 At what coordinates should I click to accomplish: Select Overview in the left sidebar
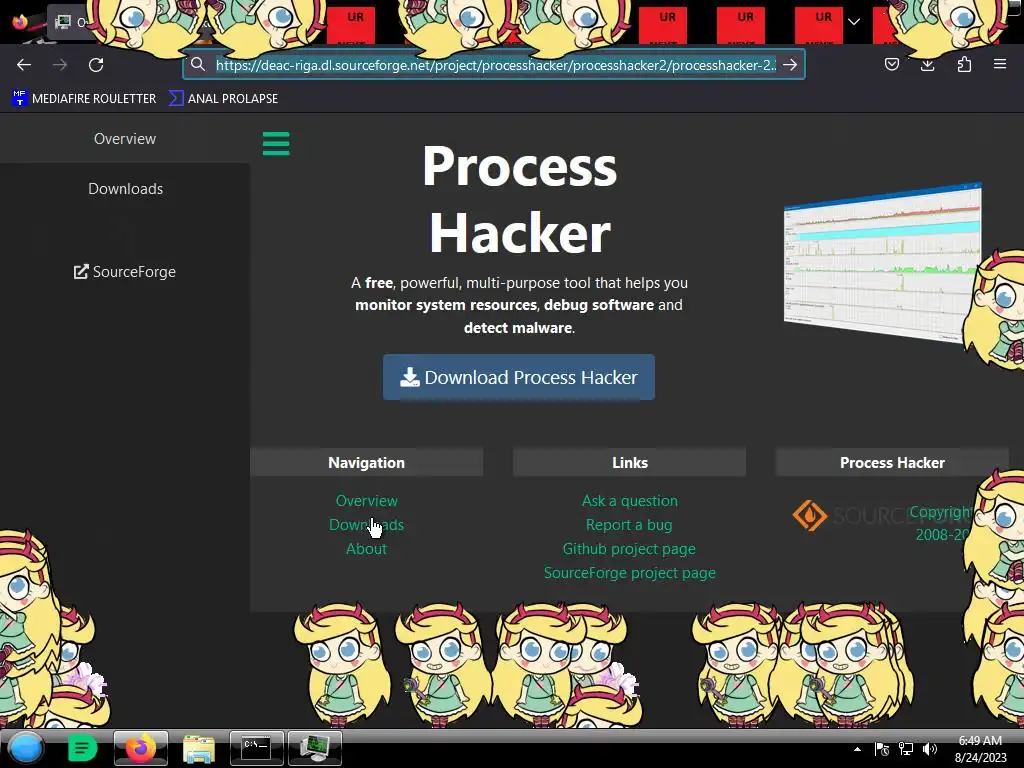(x=125, y=138)
